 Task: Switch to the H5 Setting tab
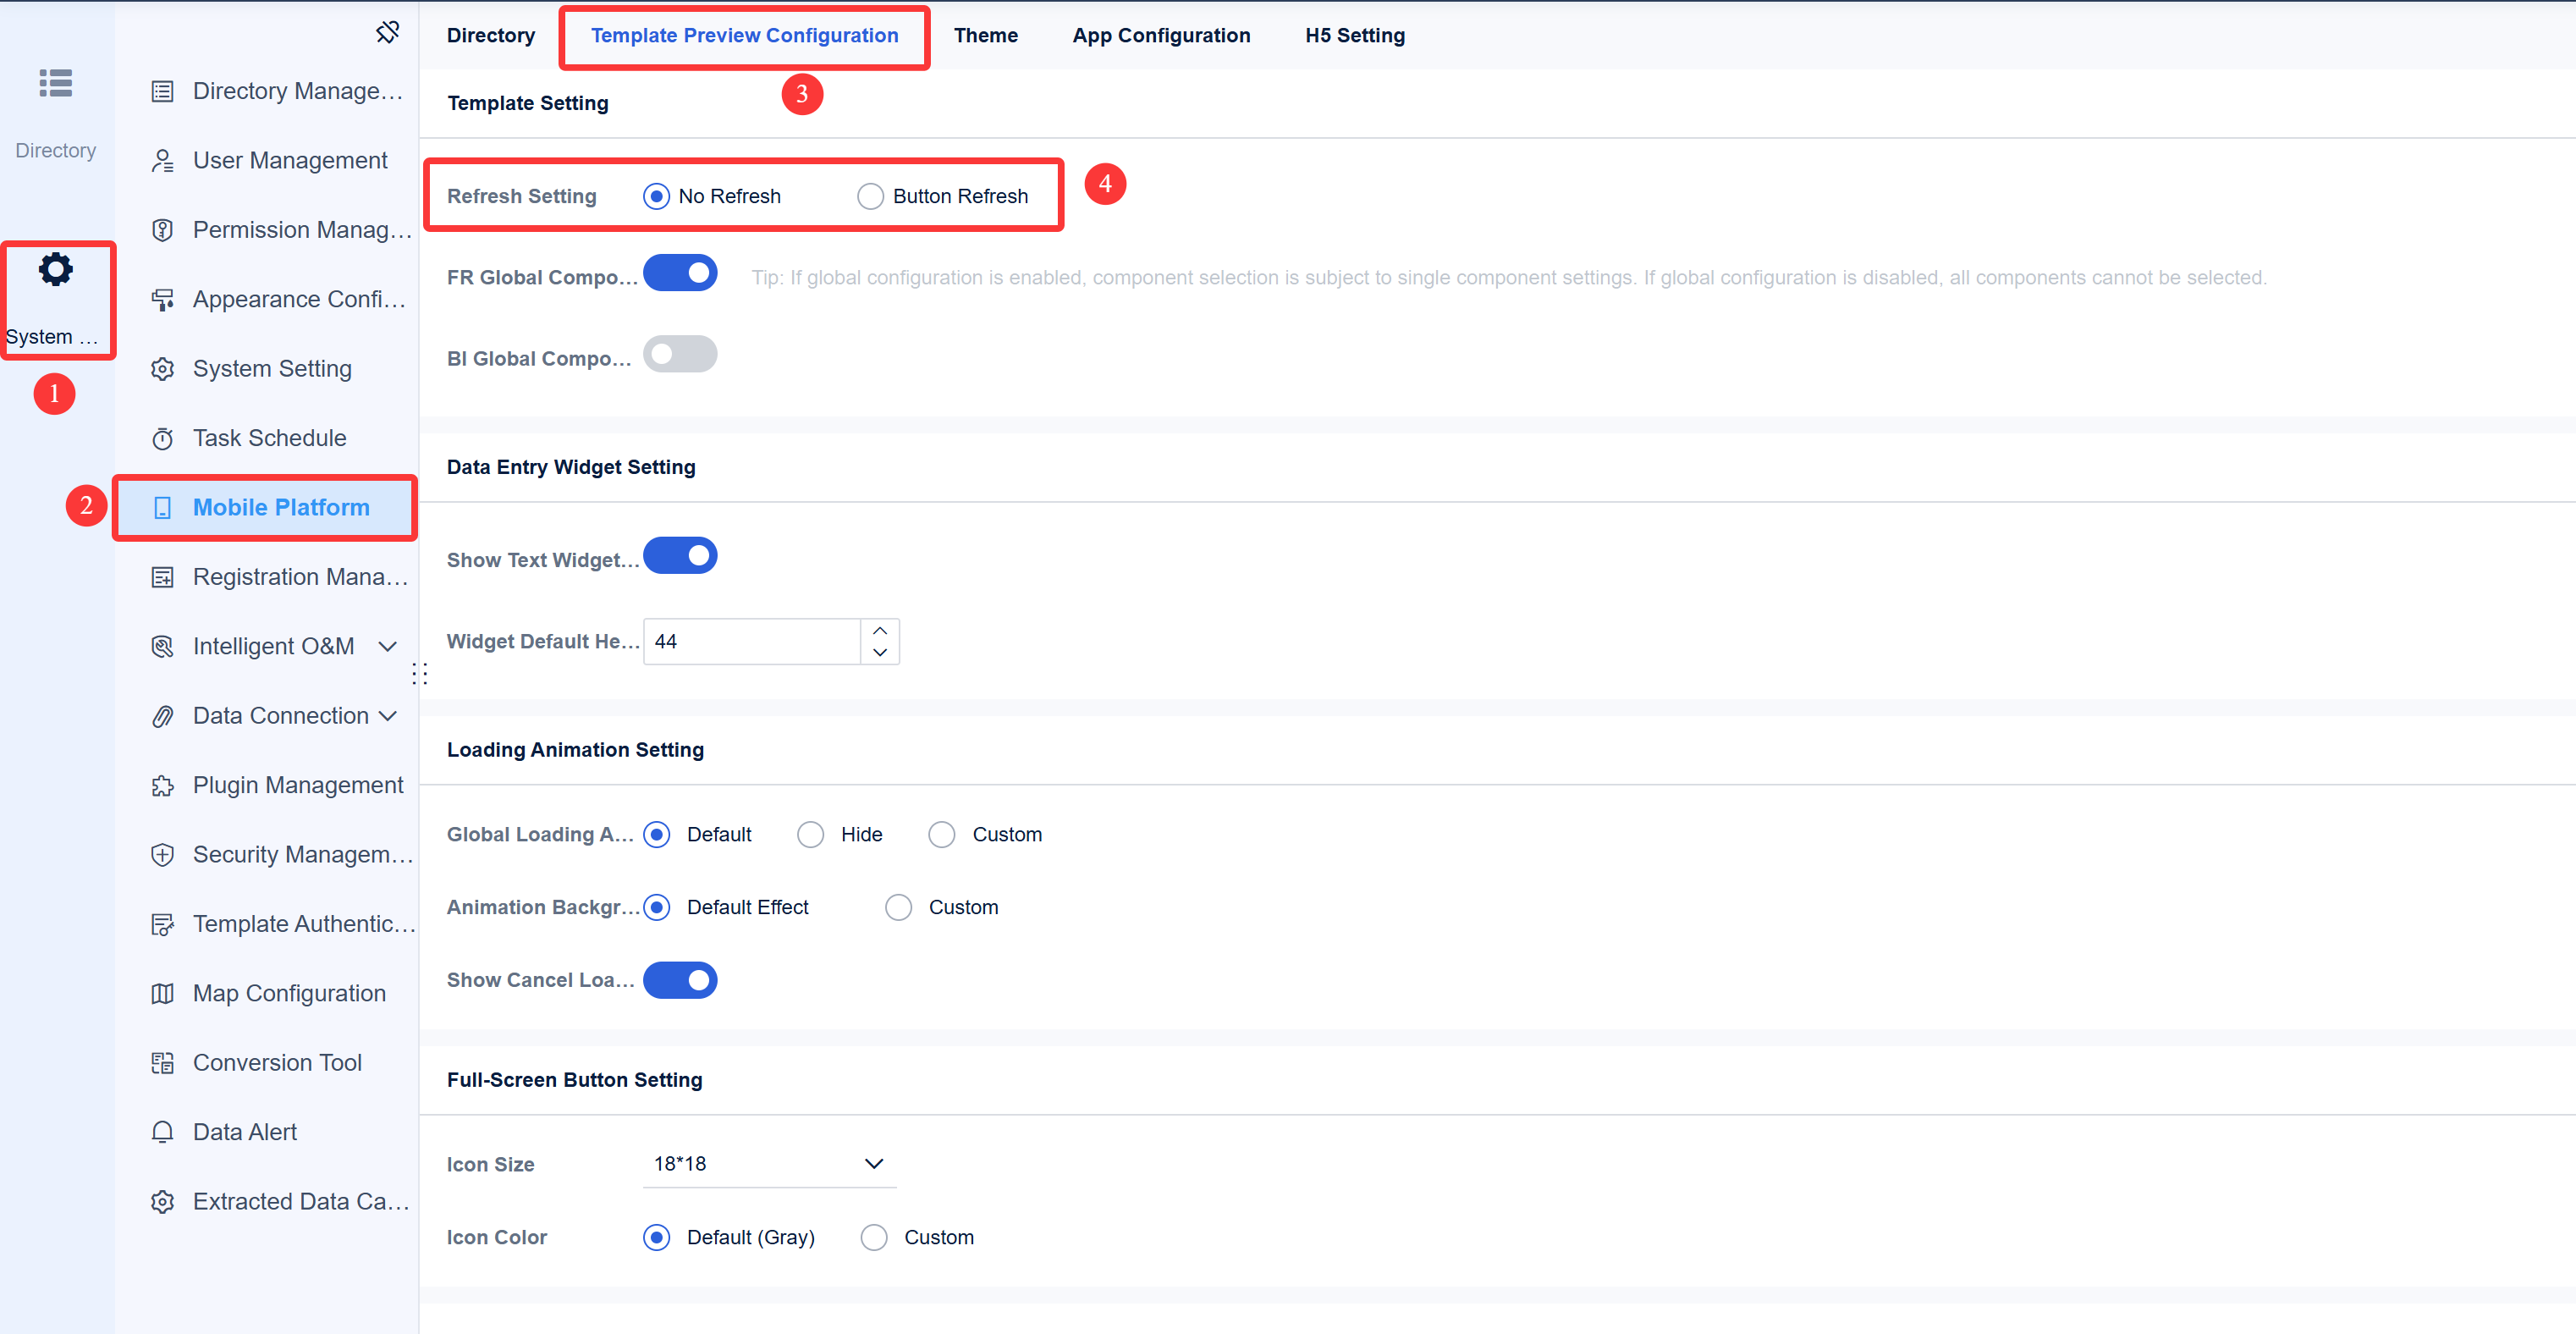1354,35
